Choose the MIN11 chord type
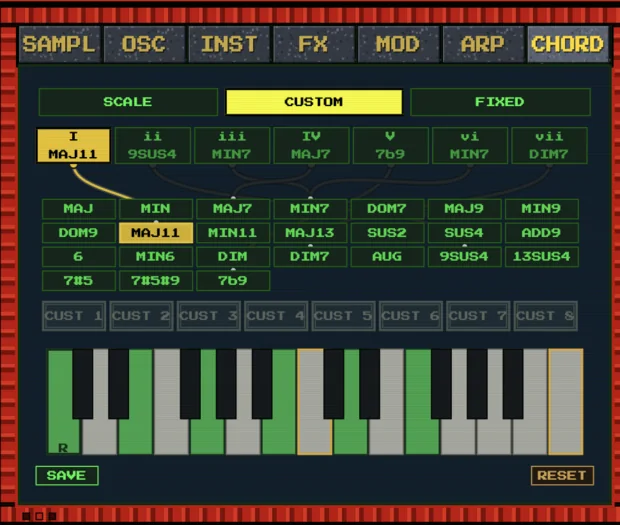 [233, 233]
